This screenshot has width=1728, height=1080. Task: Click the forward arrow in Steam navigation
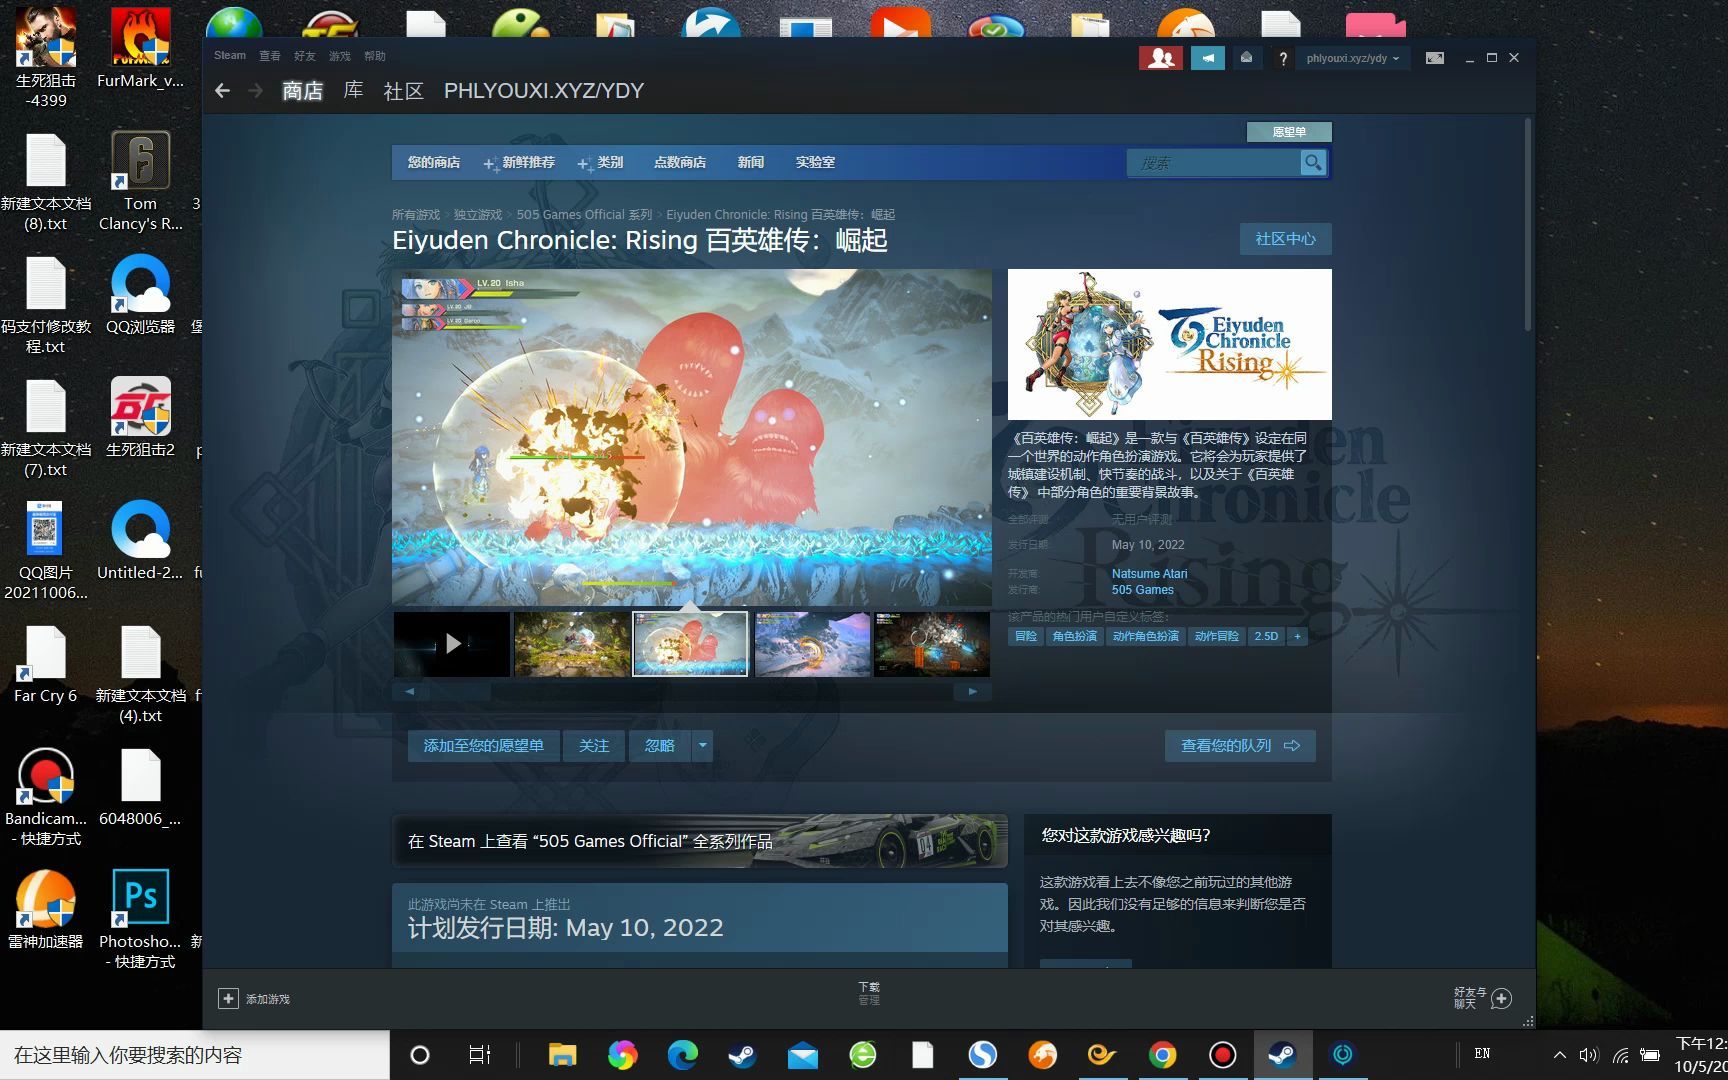coord(256,91)
